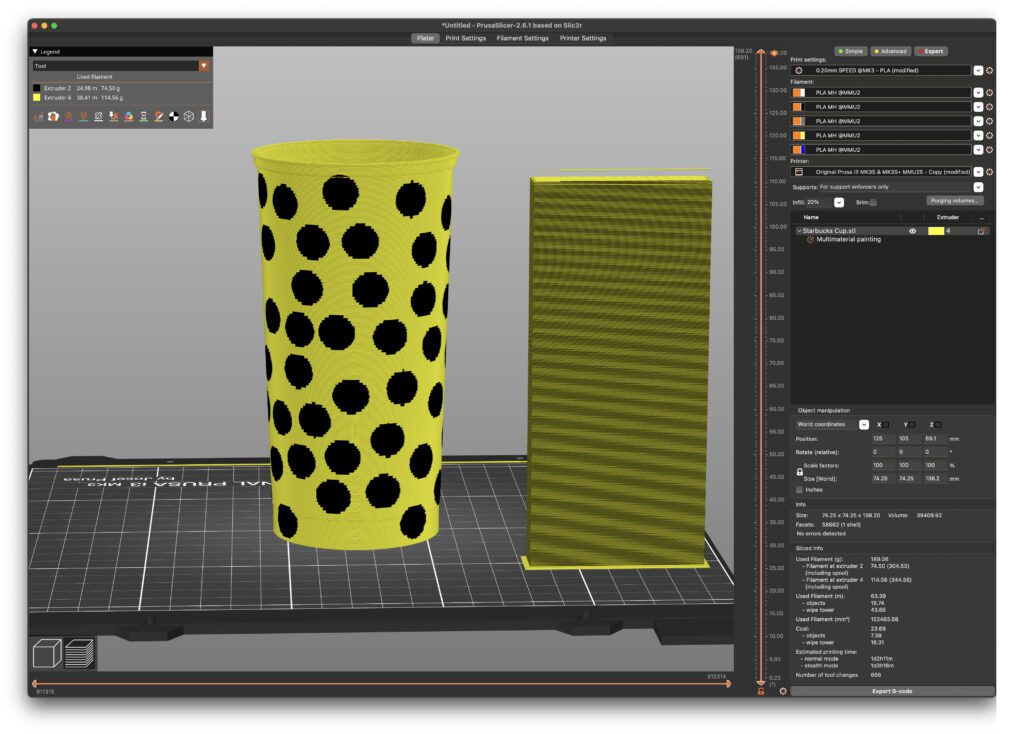Image resolution: width=1024 pixels, height=734 pixels.
Task: Click the 3D editor view cube icon
Action: point(48,655)
